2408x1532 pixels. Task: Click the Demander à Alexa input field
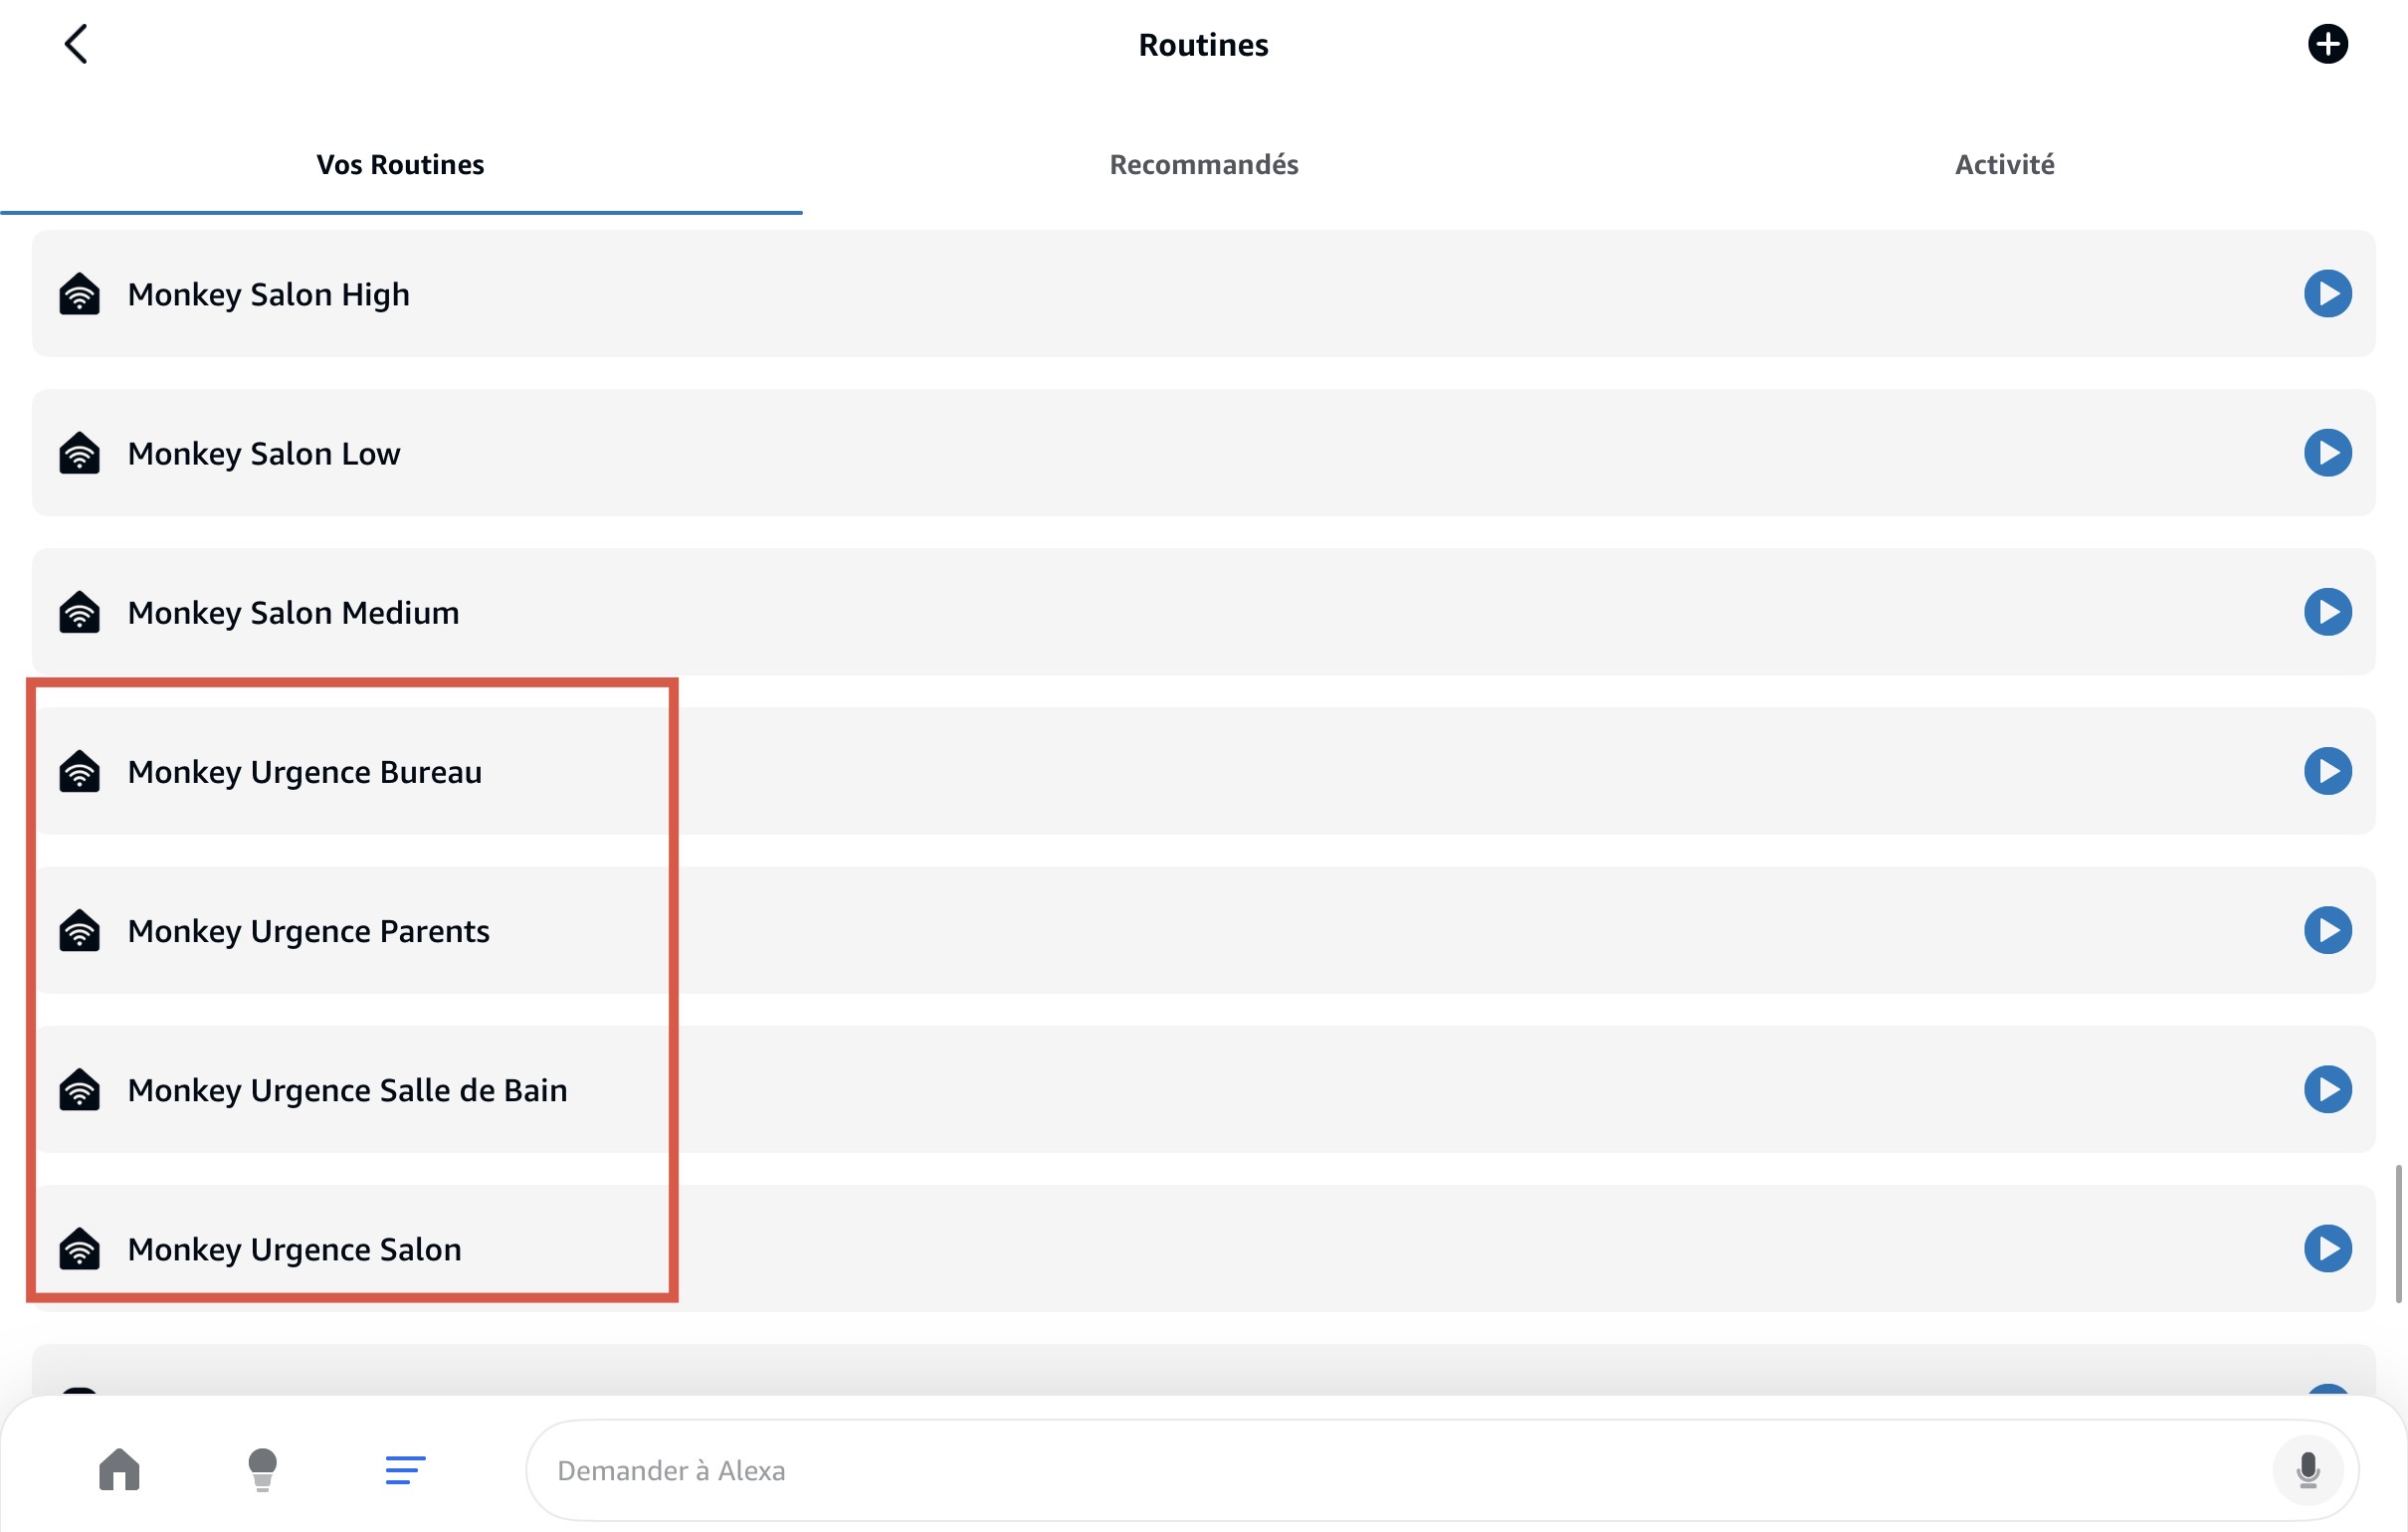coord(1300,1470)
